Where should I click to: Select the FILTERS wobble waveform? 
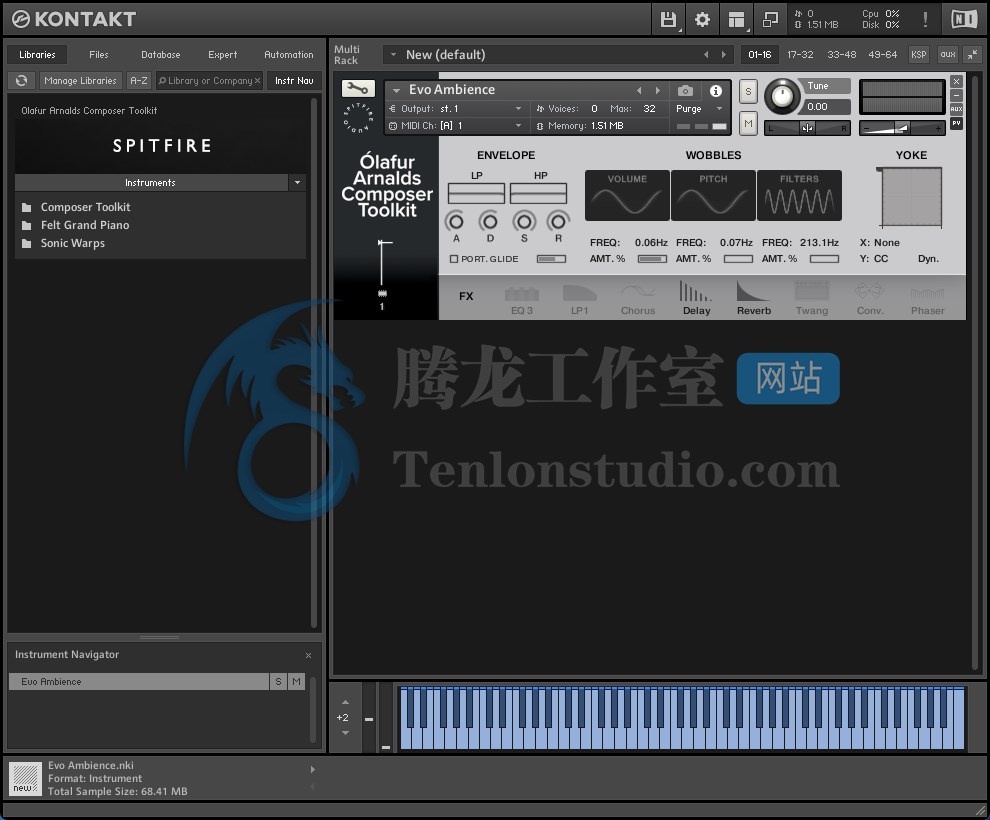coord(799,195)
